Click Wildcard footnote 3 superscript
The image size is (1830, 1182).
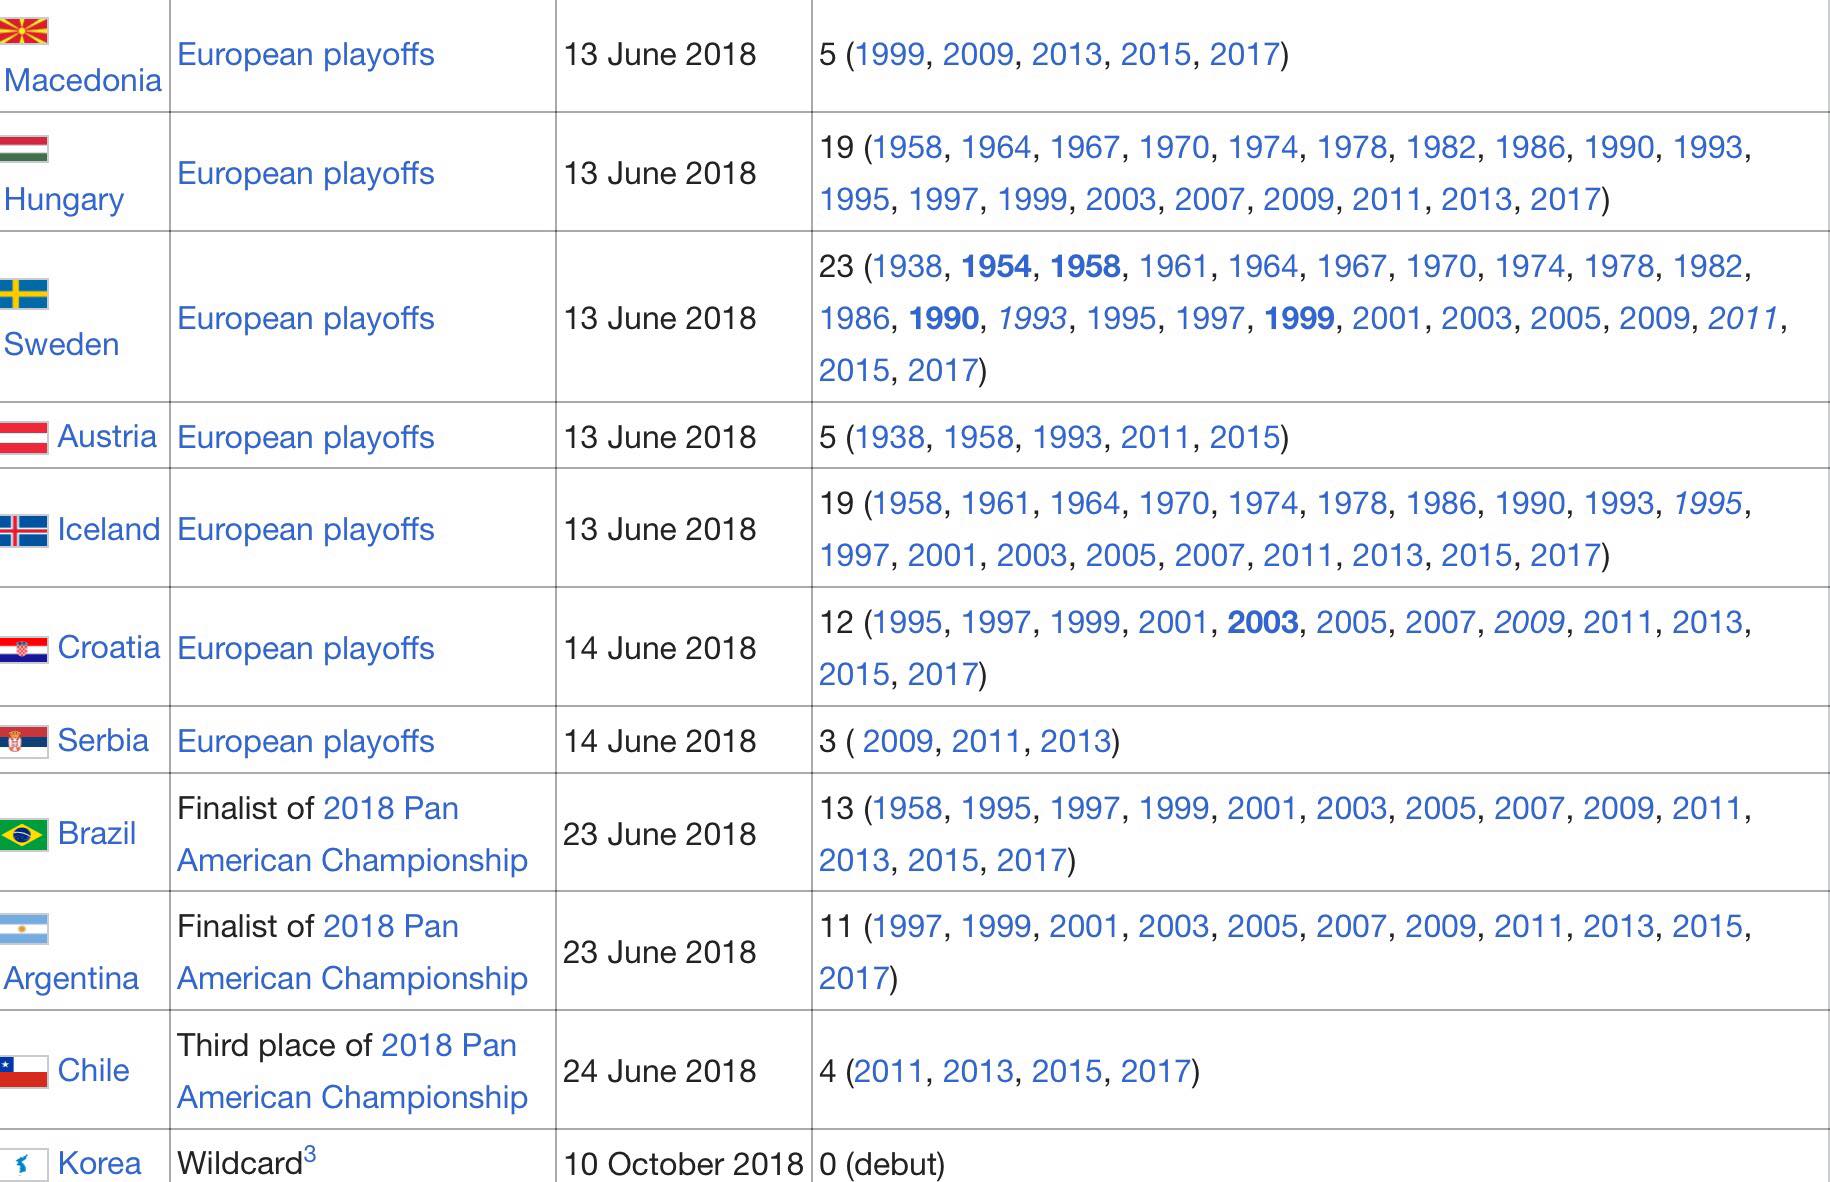click(x=310, y=1155)
